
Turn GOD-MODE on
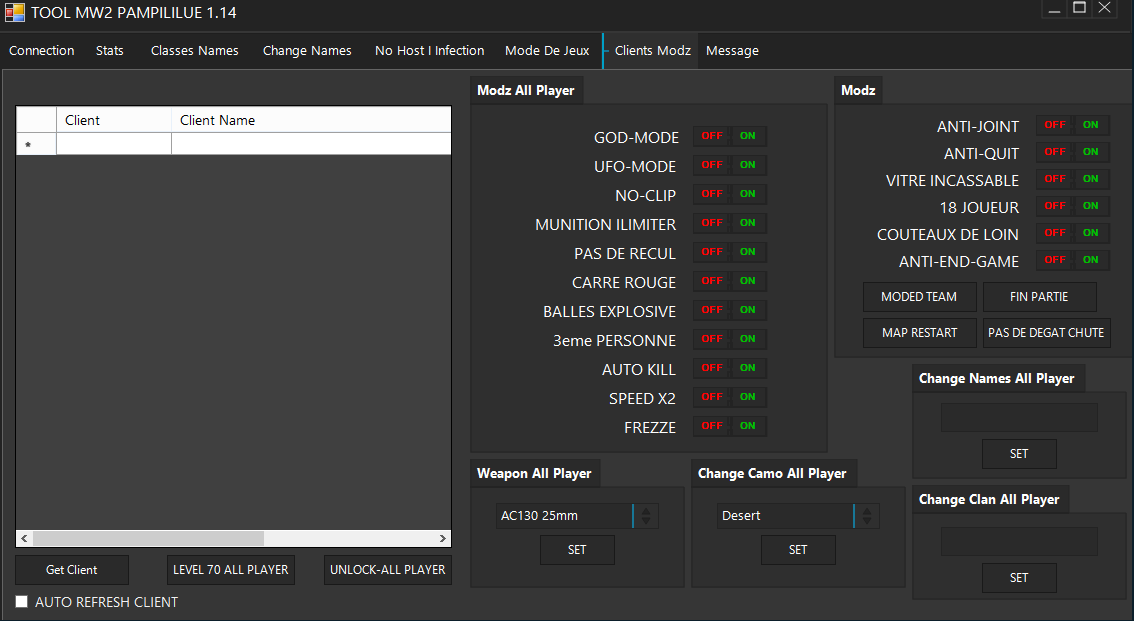pyautogui.click(x=748, y=136)
